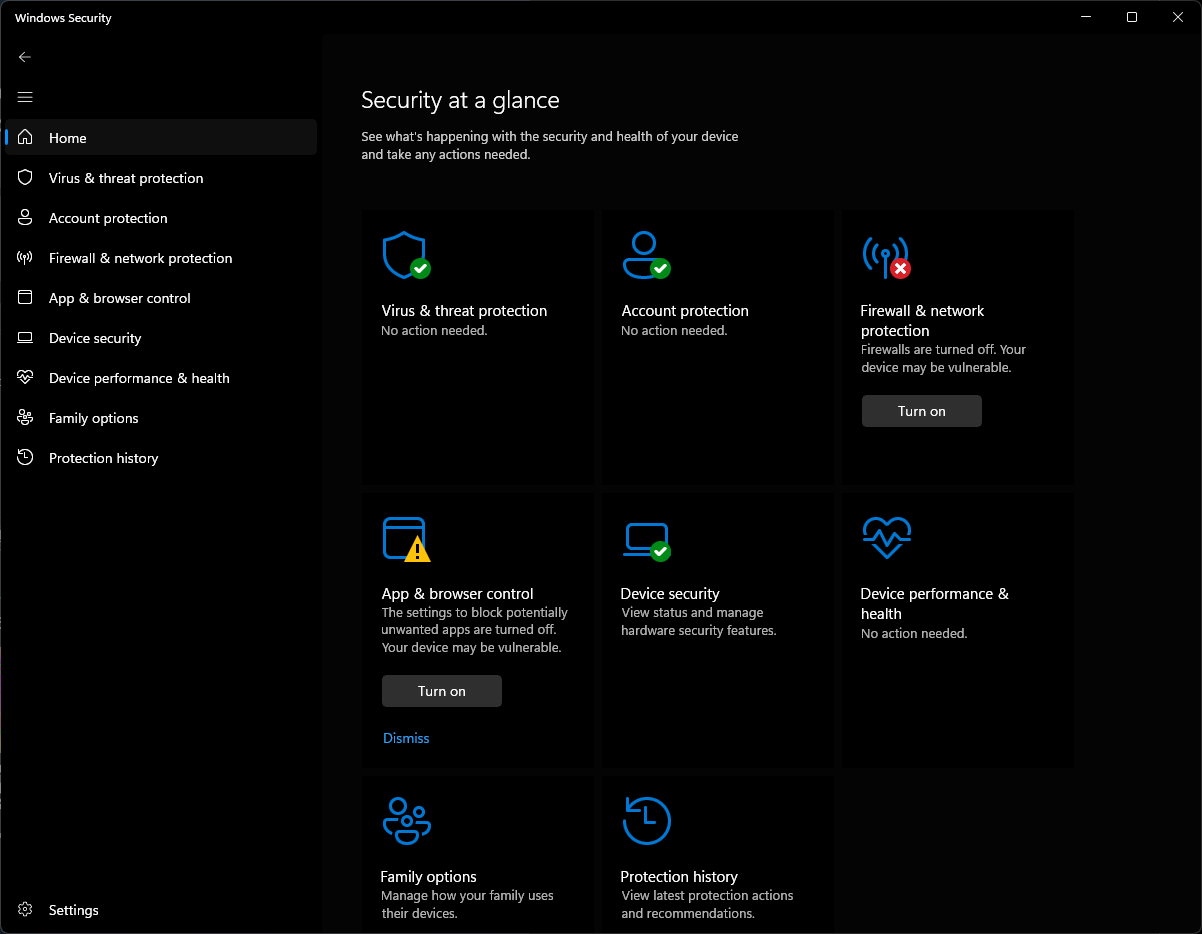Viewport: 1202px width, 934px height.
Task: Open the App & browser control card title
Action: coord(457,594)
